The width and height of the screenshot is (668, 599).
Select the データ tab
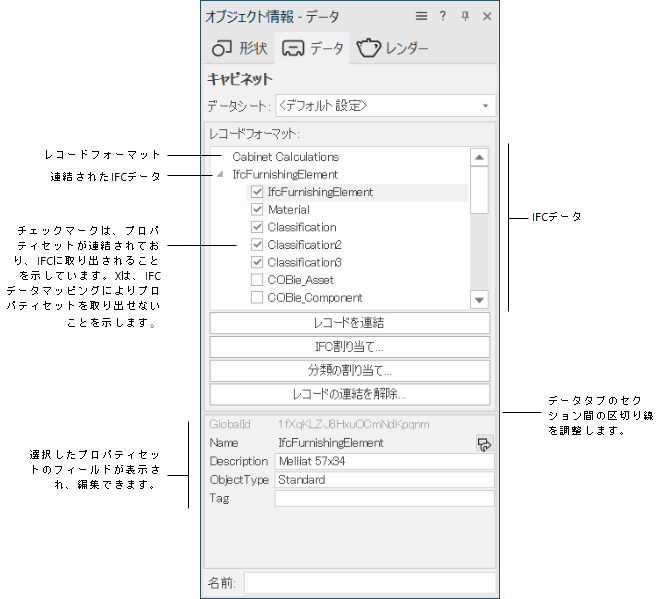312,48
